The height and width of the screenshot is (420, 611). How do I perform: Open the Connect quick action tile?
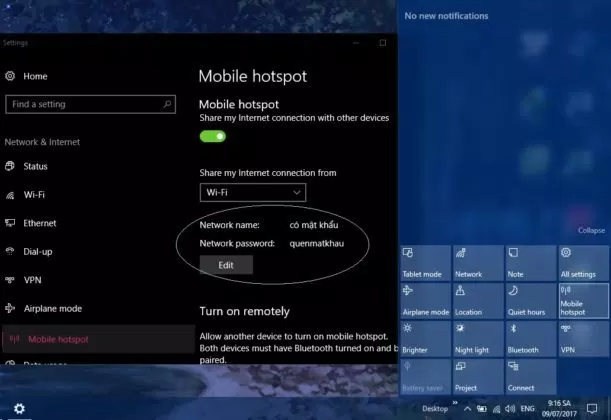coord(531,376)
